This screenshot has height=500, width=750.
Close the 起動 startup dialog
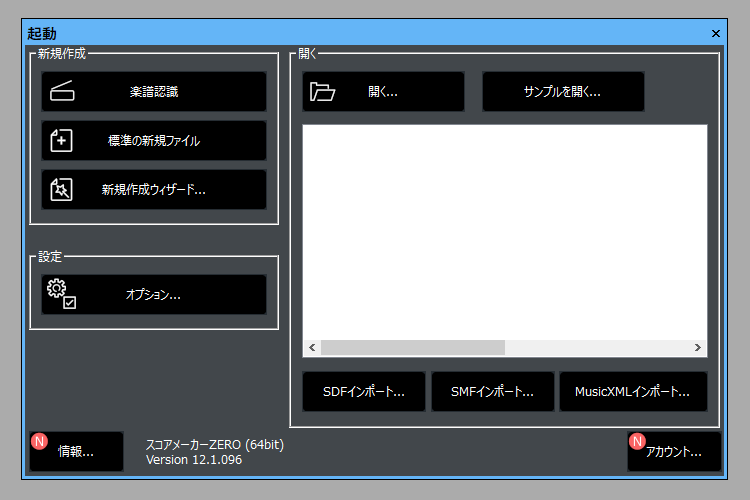tap(715, 33)
